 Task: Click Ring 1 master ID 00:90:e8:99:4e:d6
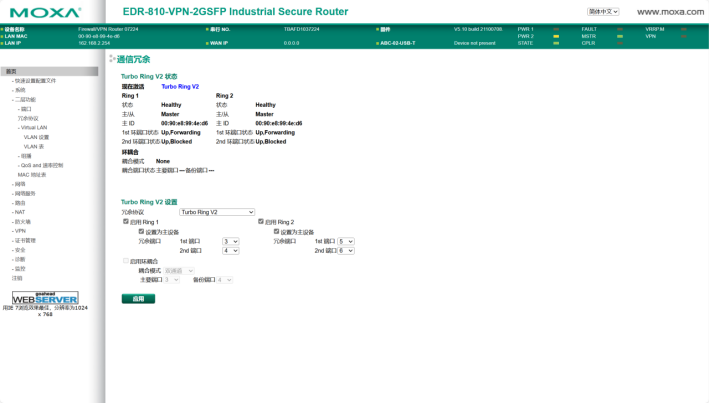pyautogui.click(x=184, y=123)
